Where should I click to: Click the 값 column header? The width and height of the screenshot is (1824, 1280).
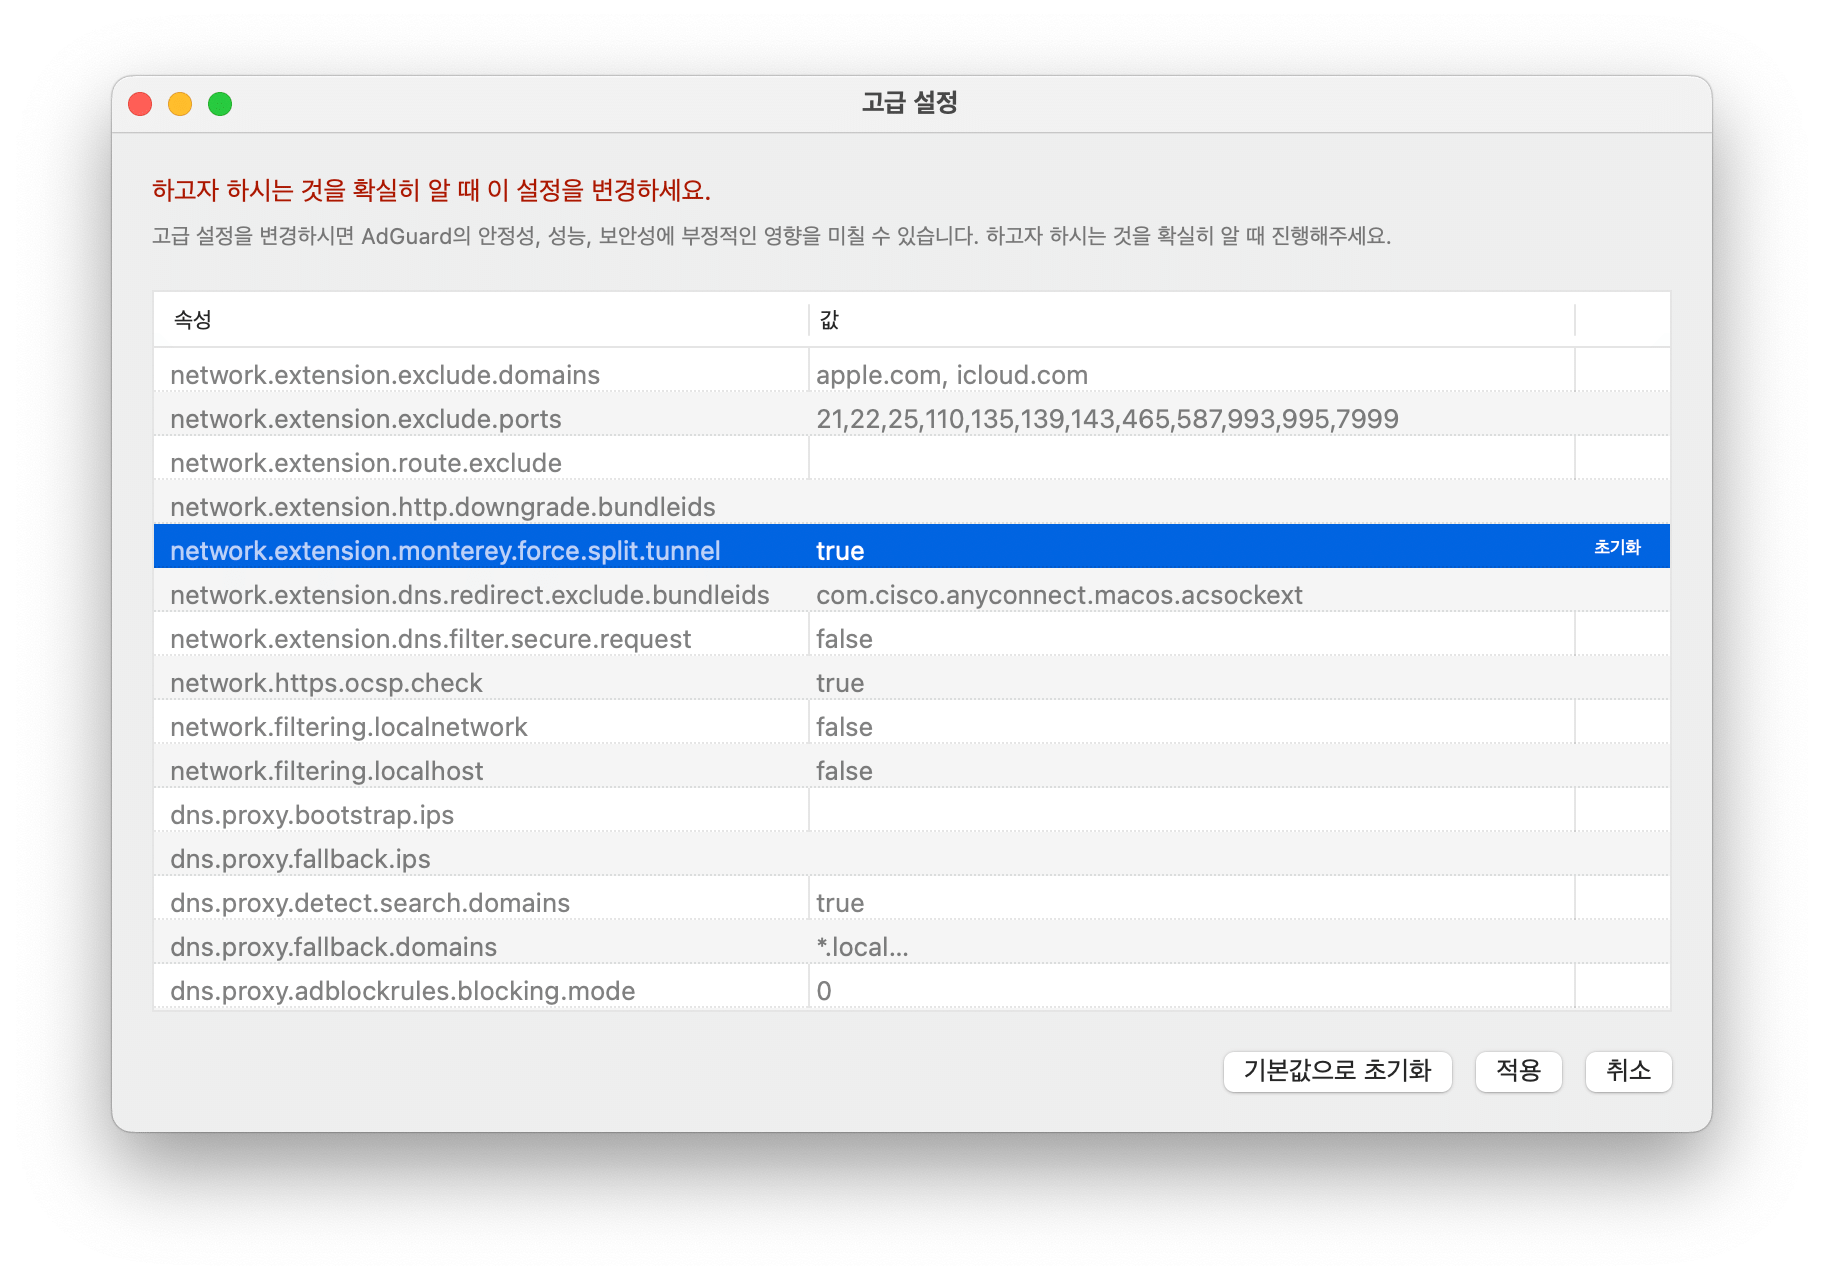pos(829,320)
